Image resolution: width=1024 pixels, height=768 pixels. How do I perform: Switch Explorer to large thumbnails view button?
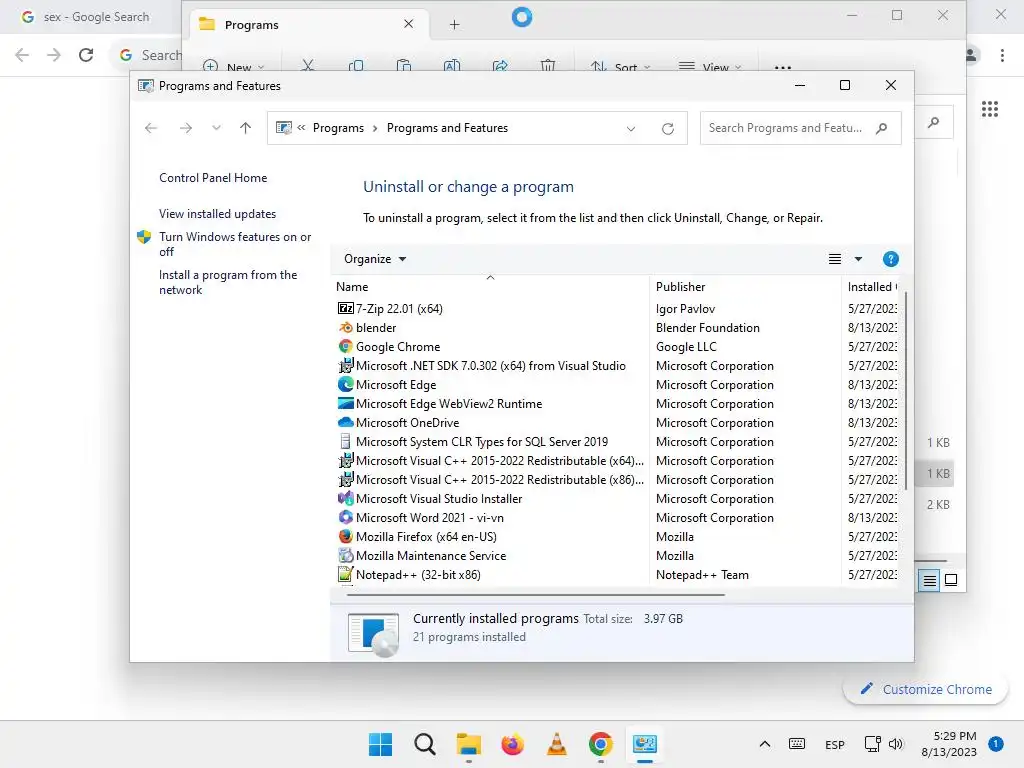[951, 580]
